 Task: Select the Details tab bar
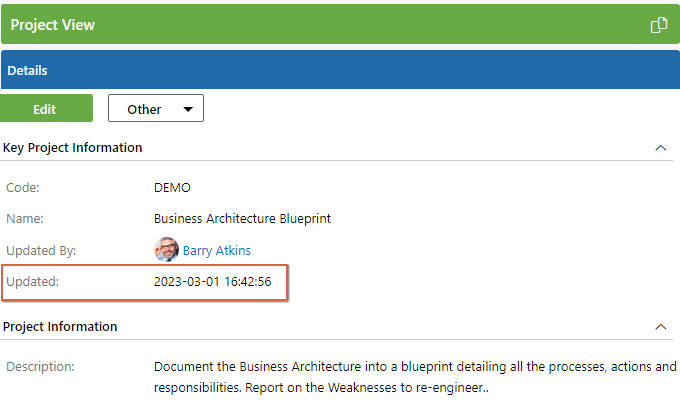340,70
